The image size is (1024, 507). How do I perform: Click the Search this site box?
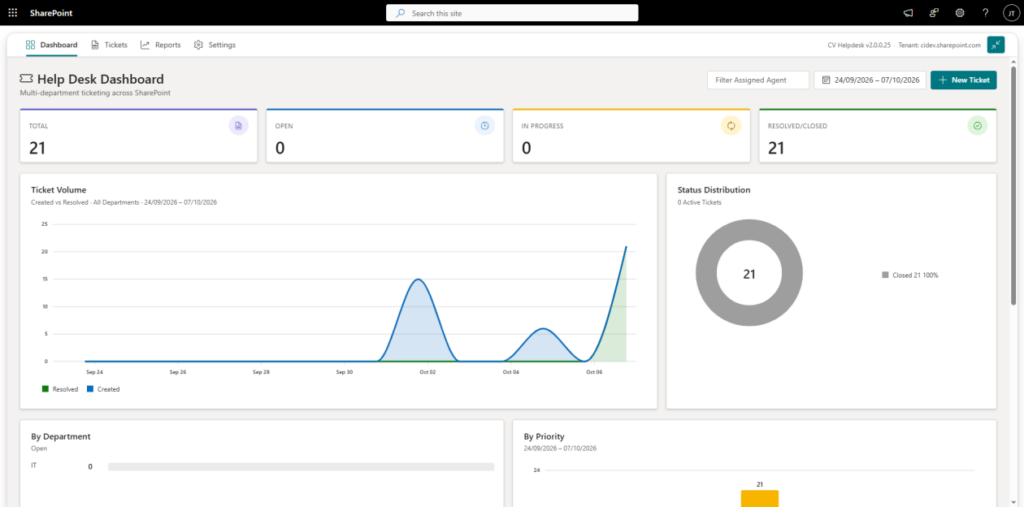[x=512, y=12]
